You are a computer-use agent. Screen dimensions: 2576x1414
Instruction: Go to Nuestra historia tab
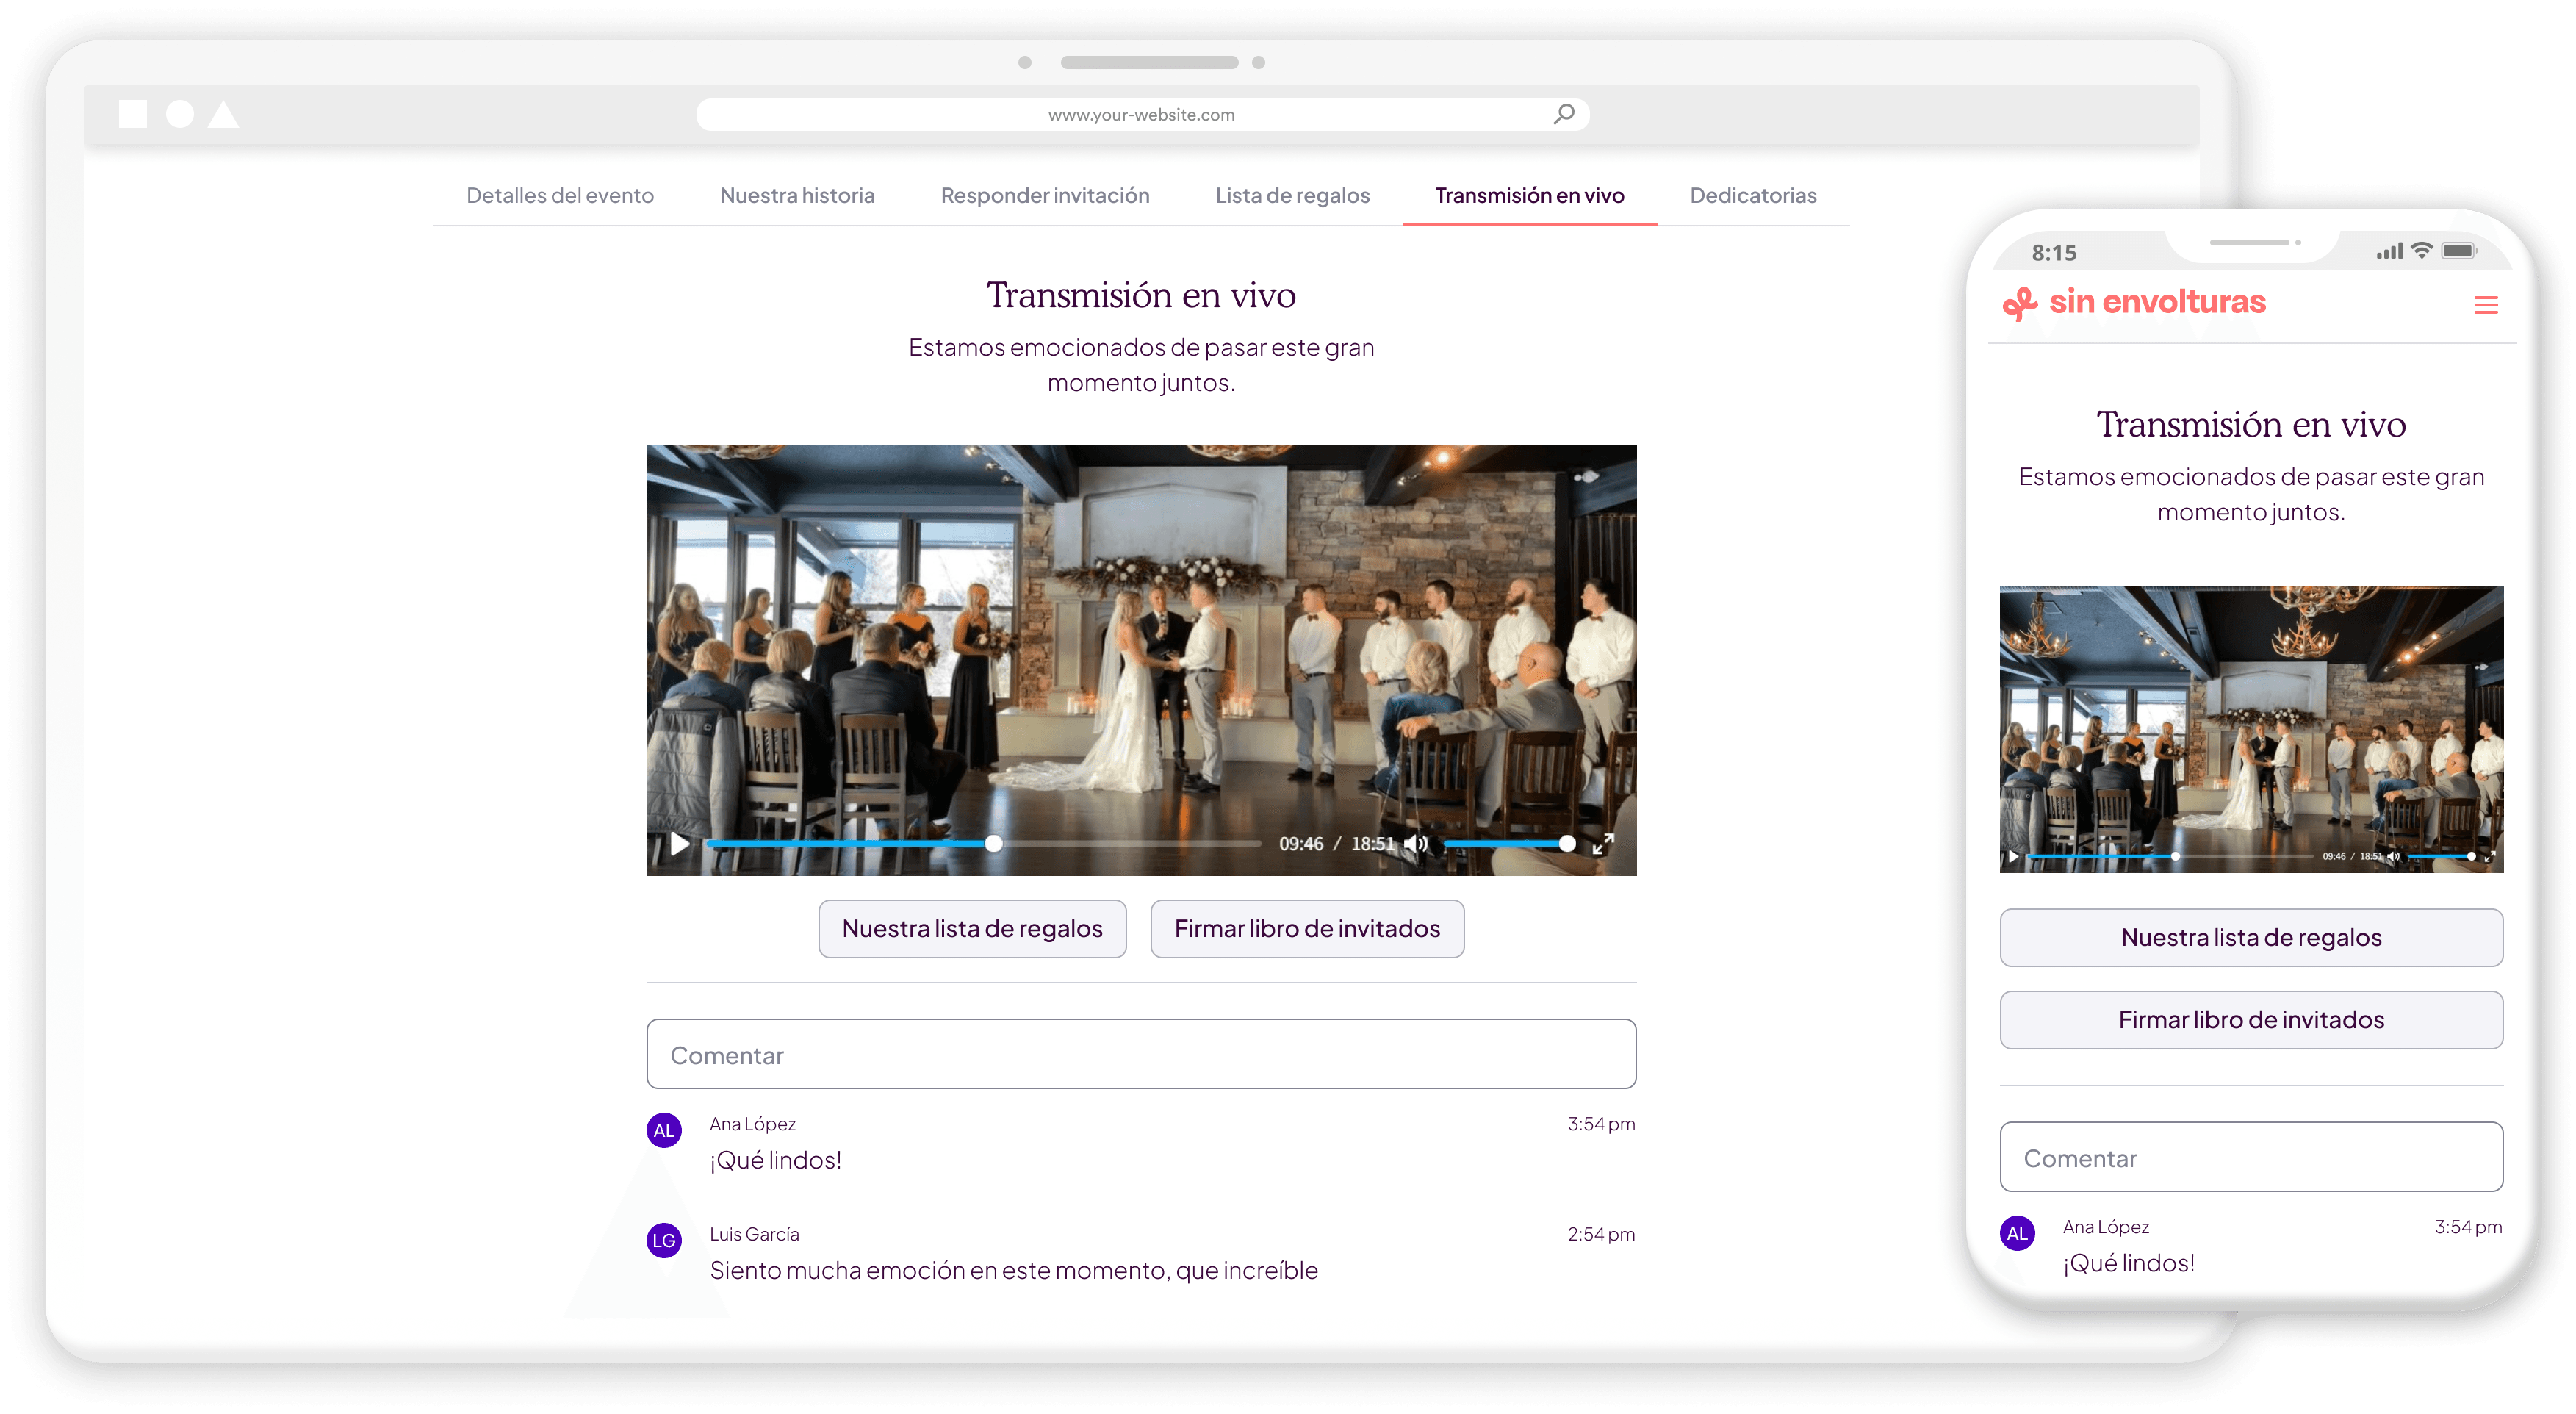coord(797,195)
